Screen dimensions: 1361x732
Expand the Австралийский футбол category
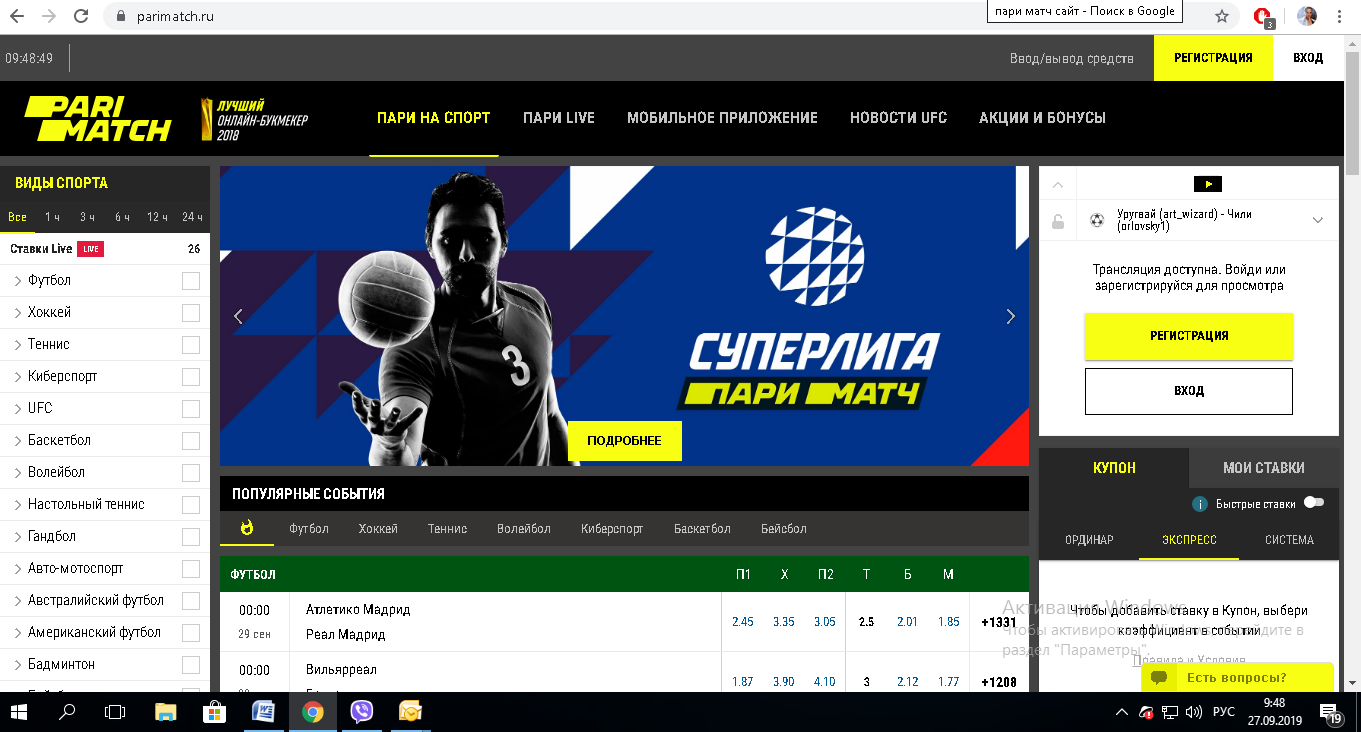(18, 601)
